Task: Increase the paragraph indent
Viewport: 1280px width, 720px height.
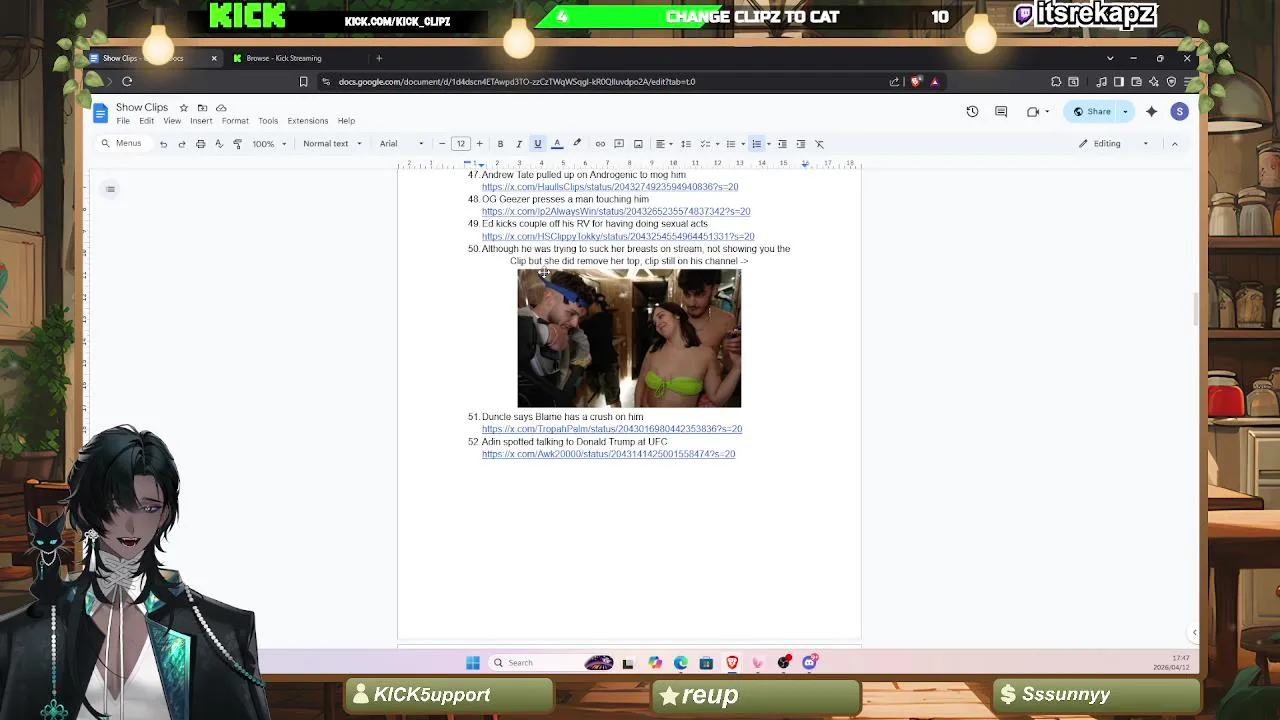Action: coord(801,144)
